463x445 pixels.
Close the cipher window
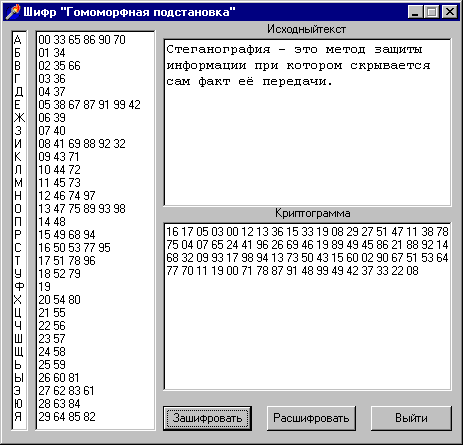click(x=450, y=12)
